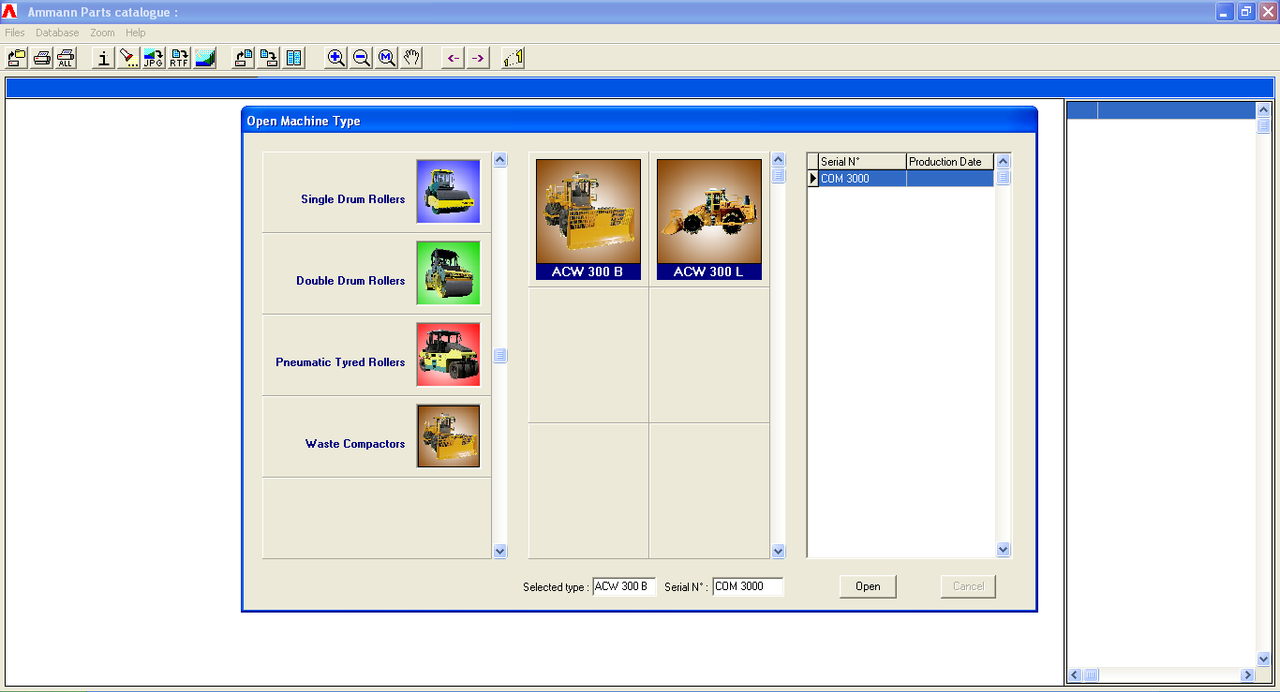Click the blue two-column pages toolbar icon
Viewport: 1280px width, 692px height.
tap(294, 58)
